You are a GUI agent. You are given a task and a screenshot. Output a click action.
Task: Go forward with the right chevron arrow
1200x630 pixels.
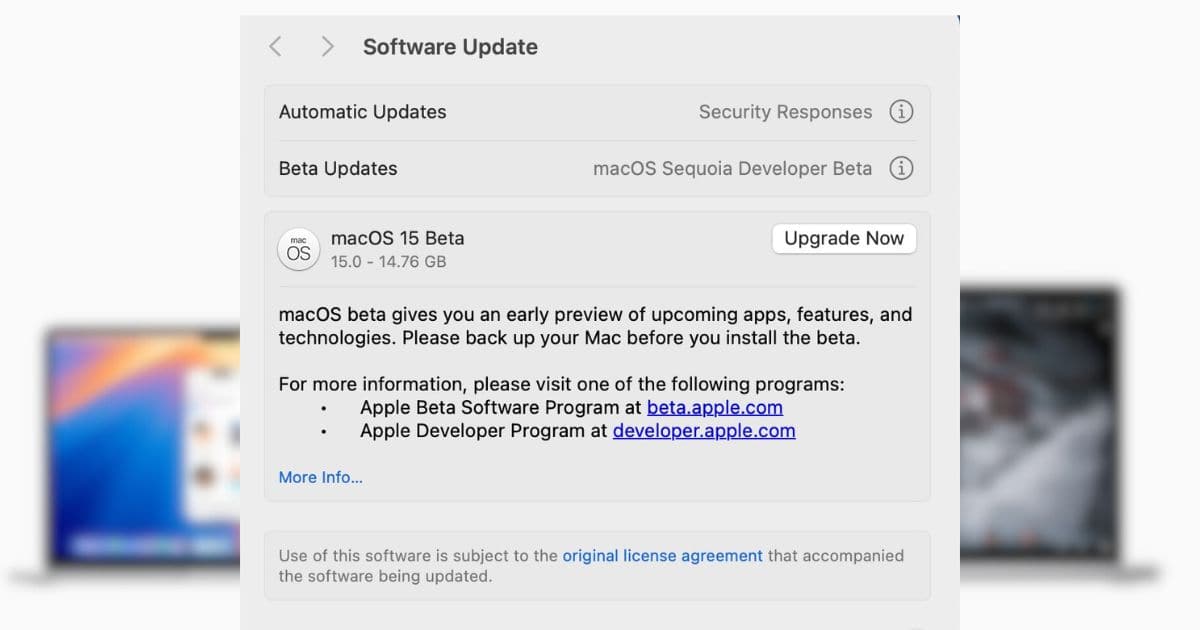[327, 46]
